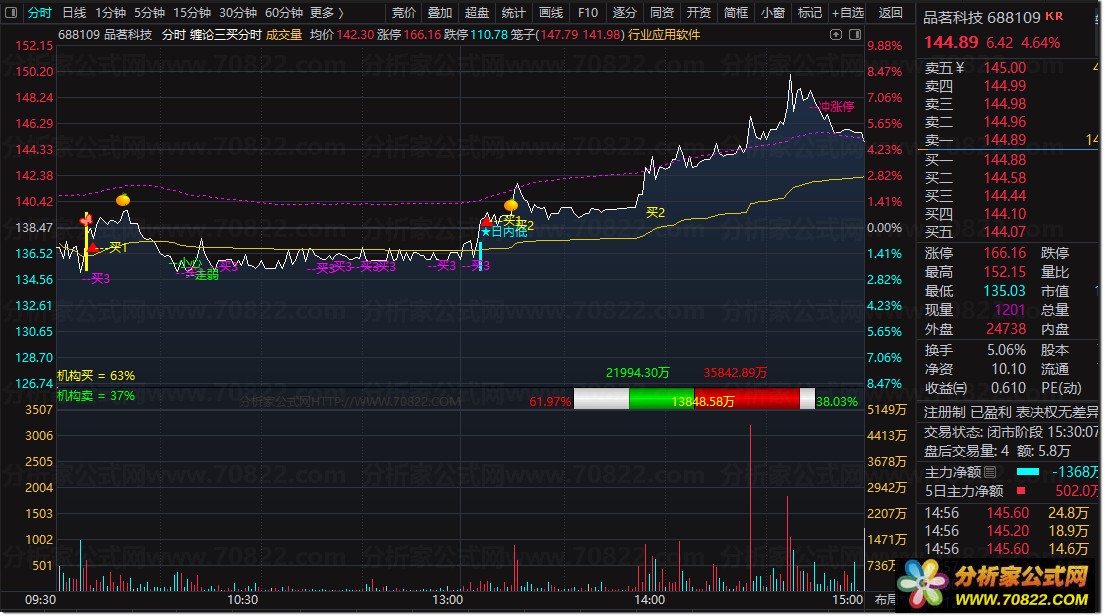Click the 冲涨停 label on the chart
The image size is (1105, 616).
click(837, 106)
